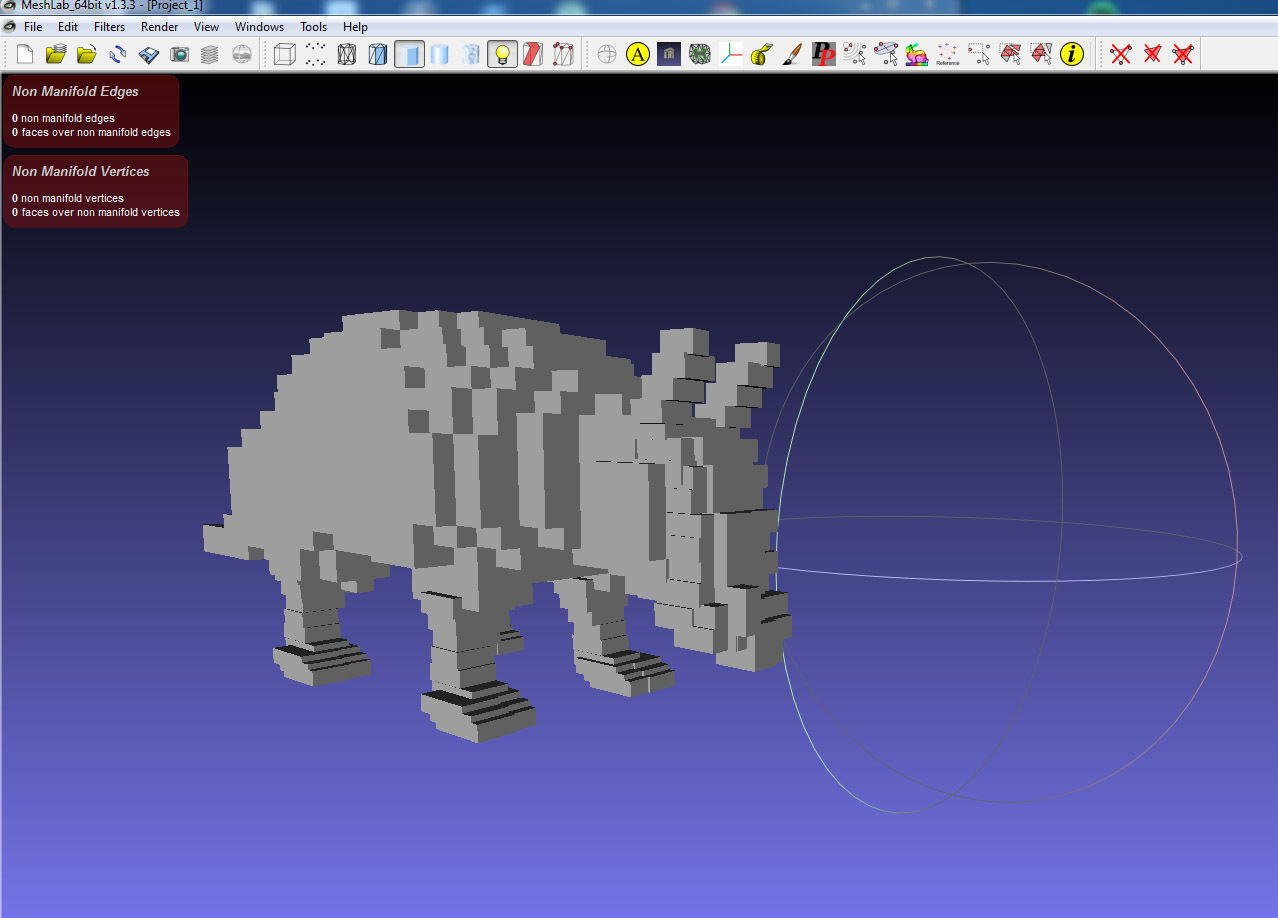This screenshot has height=918, width=1278.
Task: Open the Tools menu
Action: [314, 27]
